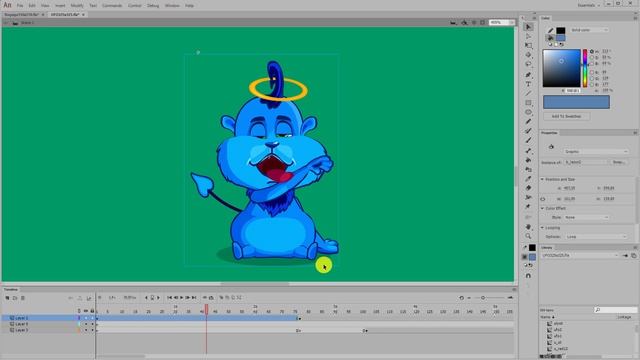Switch to the first document tab
Image resolution: width=640 pixels, height=360 pixels.
tap(22, 14)
